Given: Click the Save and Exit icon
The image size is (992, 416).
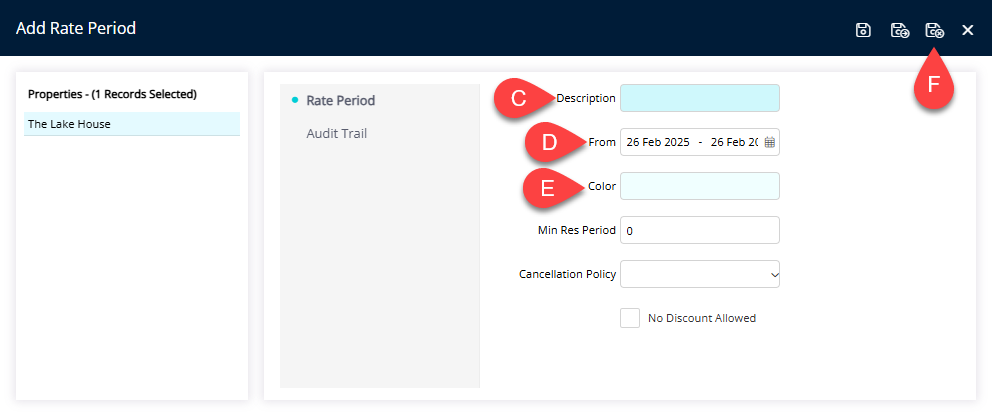Looking at the screenshot, I should click(x=934, y=30).
